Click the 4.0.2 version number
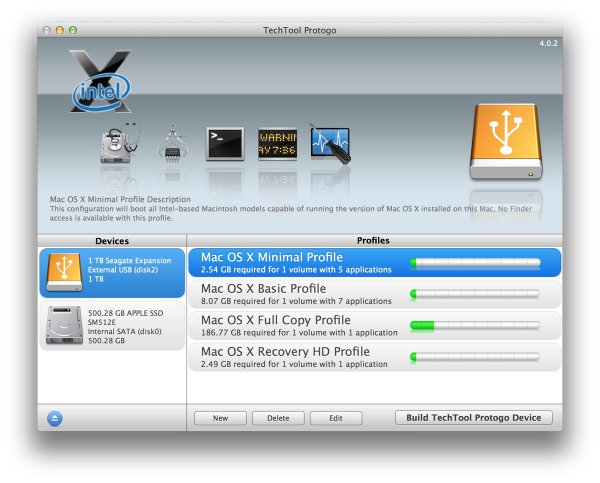The height and width of the screenshot is (483, 600). pyautogui.click(x=548, y=43)
